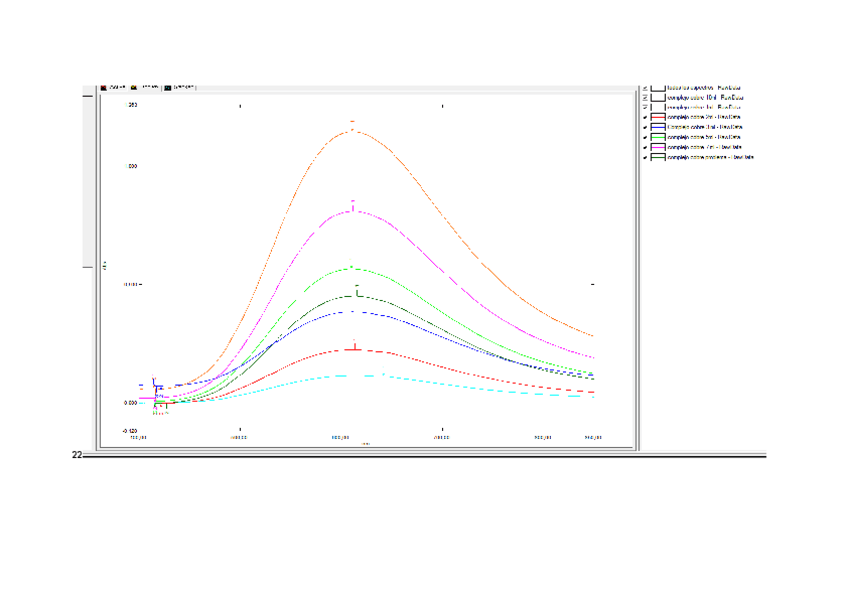Toggle the complejo cobre 10ml legend checkbox
The height and width of the screenshot is (599, 848).
coord(646,98)
